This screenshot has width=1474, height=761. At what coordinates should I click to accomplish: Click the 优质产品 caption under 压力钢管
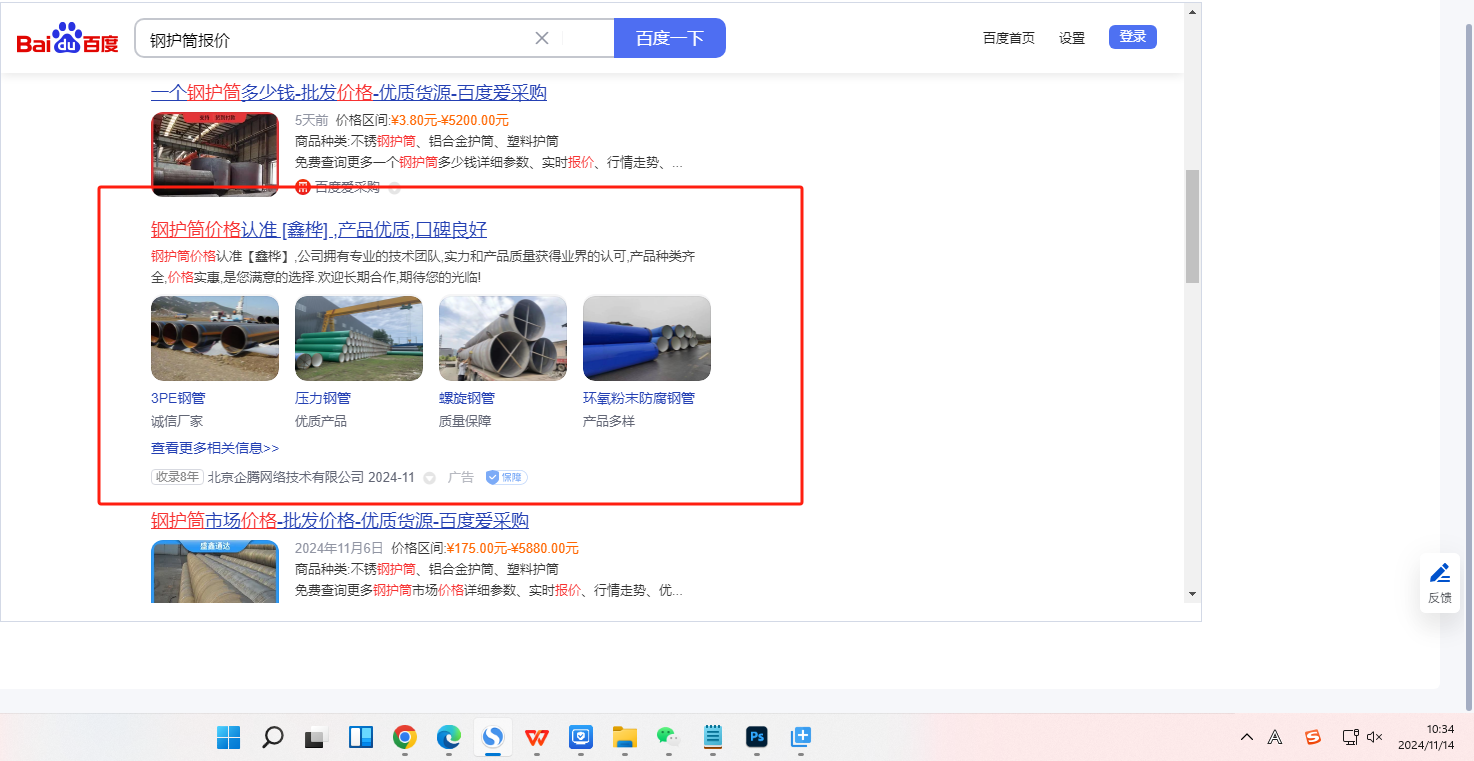[x=321, y=421]
